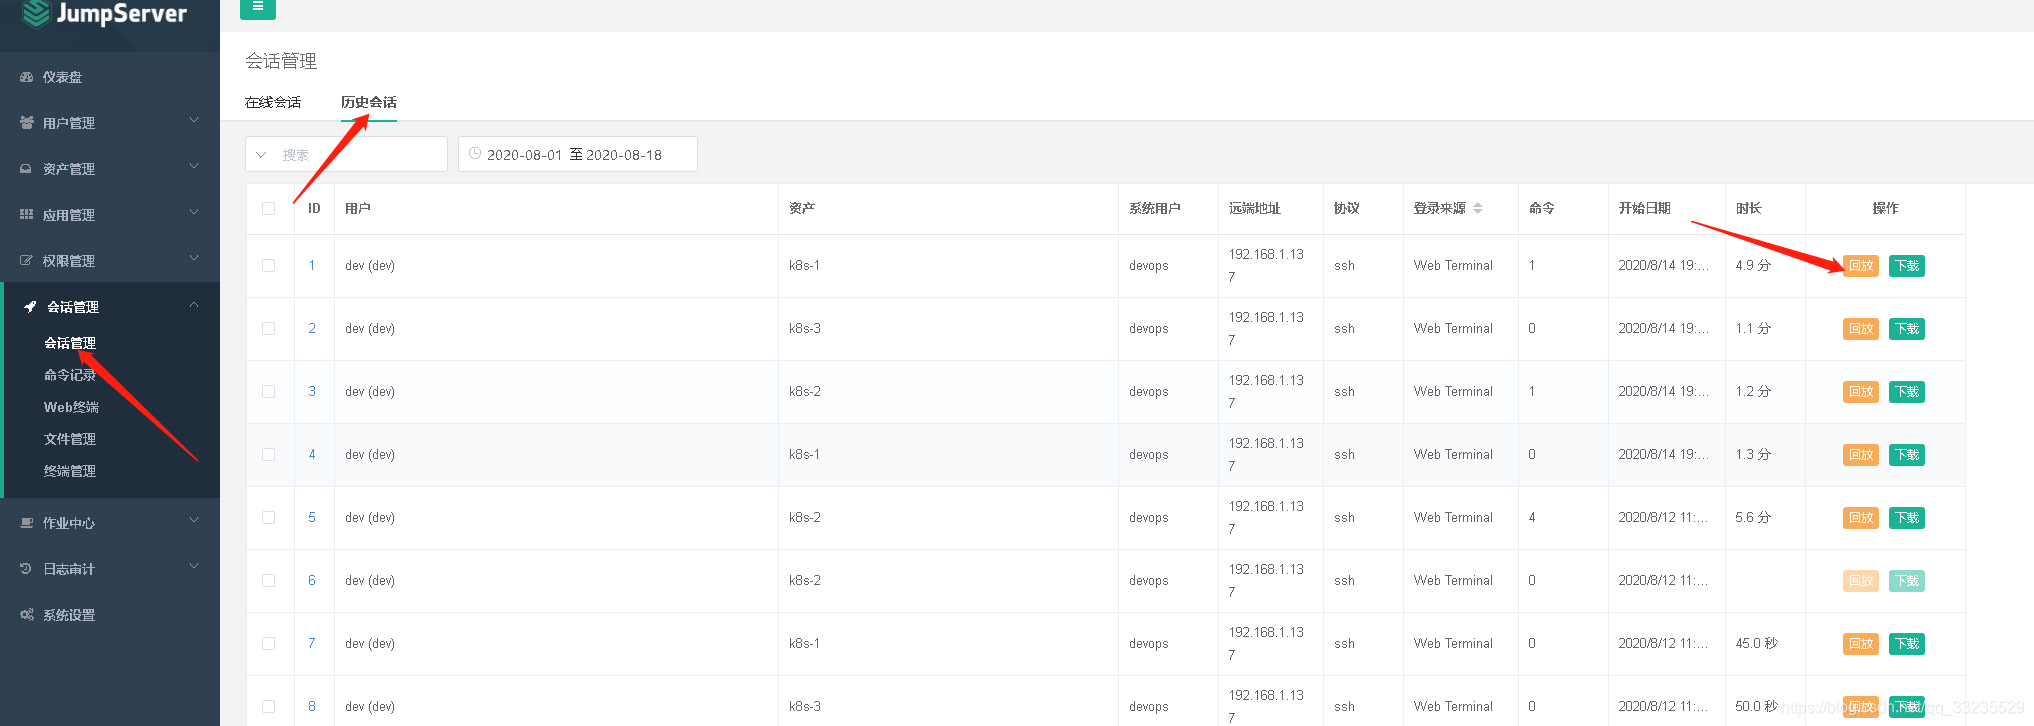Viewport: 2034px width, 726px height.
Task: Click the 搜索 search input field
Action: click(360, 155)
